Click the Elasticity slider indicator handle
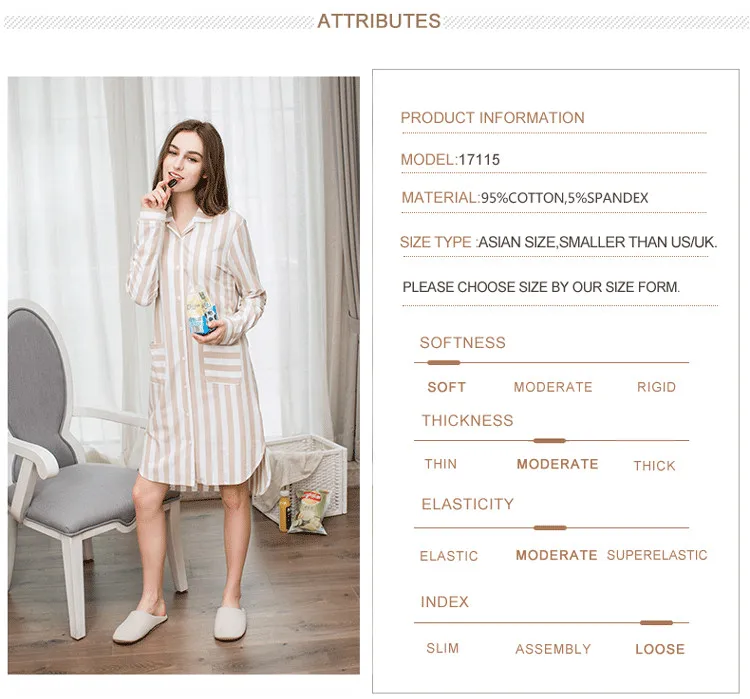 click(x=550, y=528)
